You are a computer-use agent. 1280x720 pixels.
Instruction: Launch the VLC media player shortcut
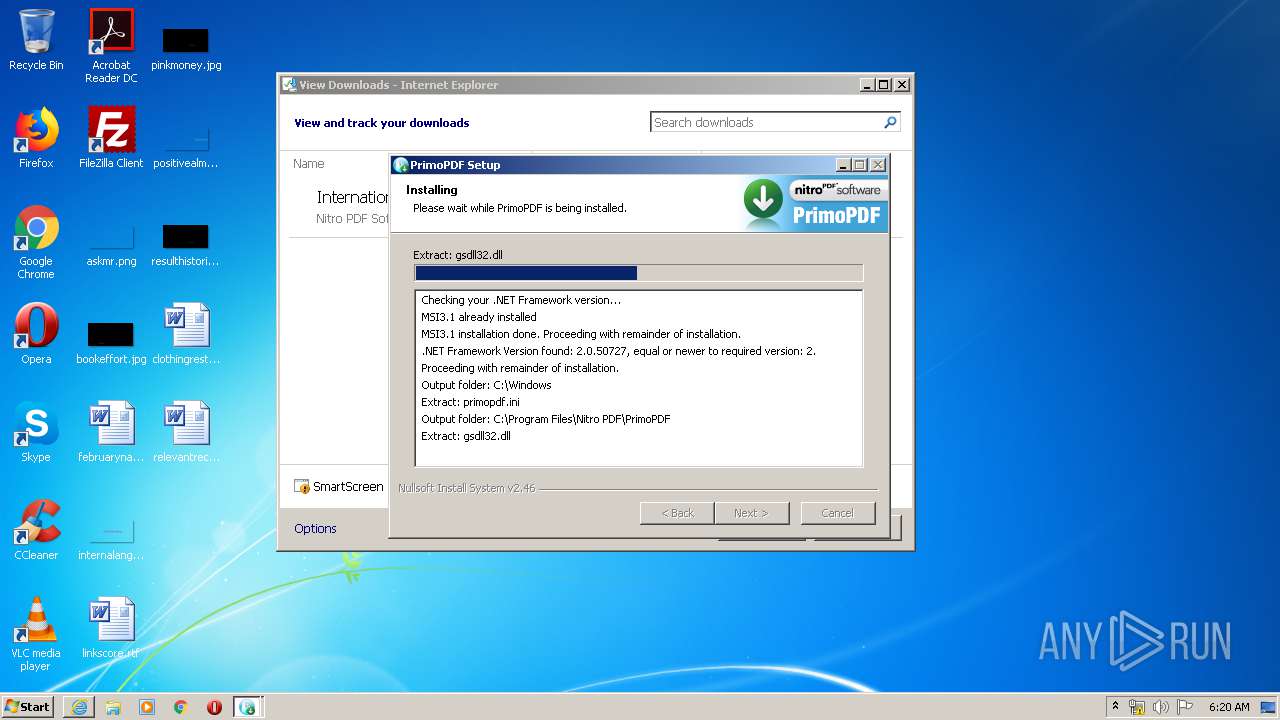click(x=36, y=634)
